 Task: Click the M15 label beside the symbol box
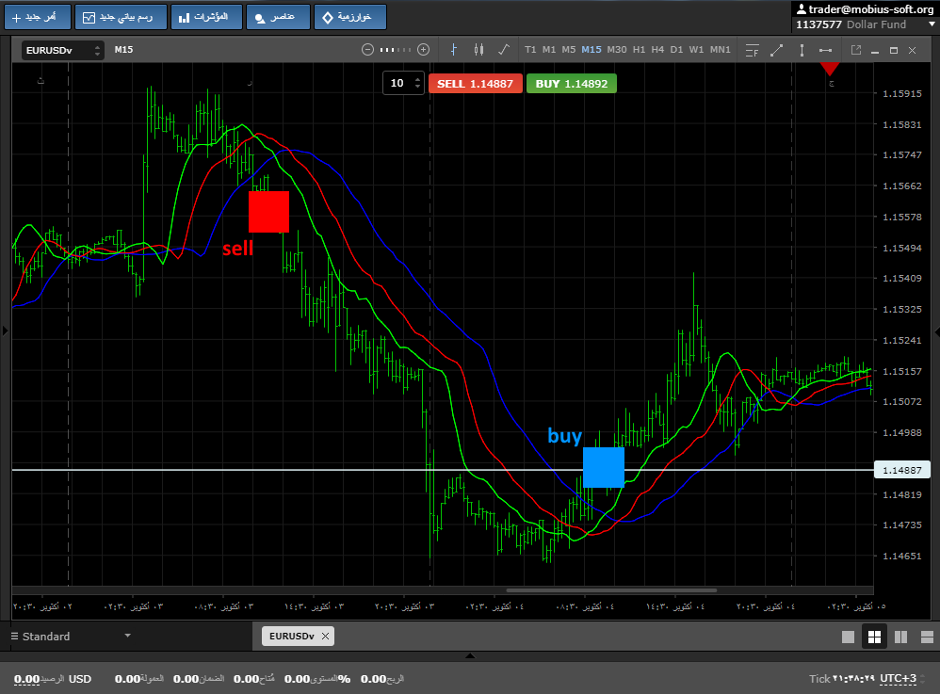pyautogui.click(x=123, y=50)
